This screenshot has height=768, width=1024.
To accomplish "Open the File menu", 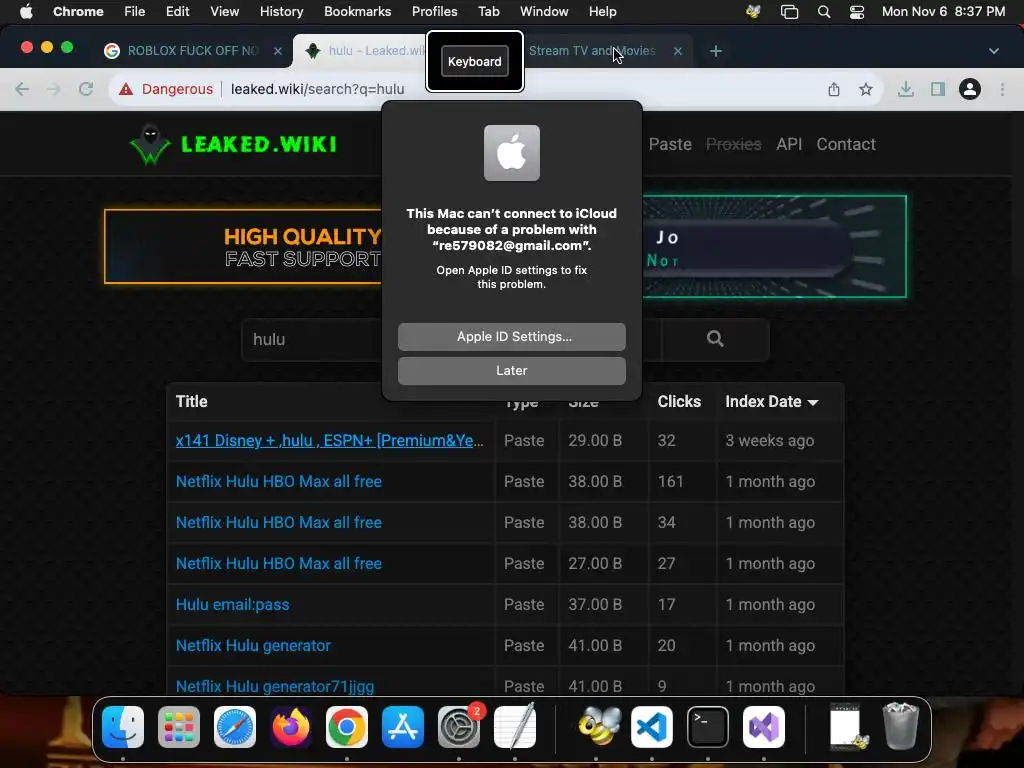I will pyautogui.click(x=135, y=12).
